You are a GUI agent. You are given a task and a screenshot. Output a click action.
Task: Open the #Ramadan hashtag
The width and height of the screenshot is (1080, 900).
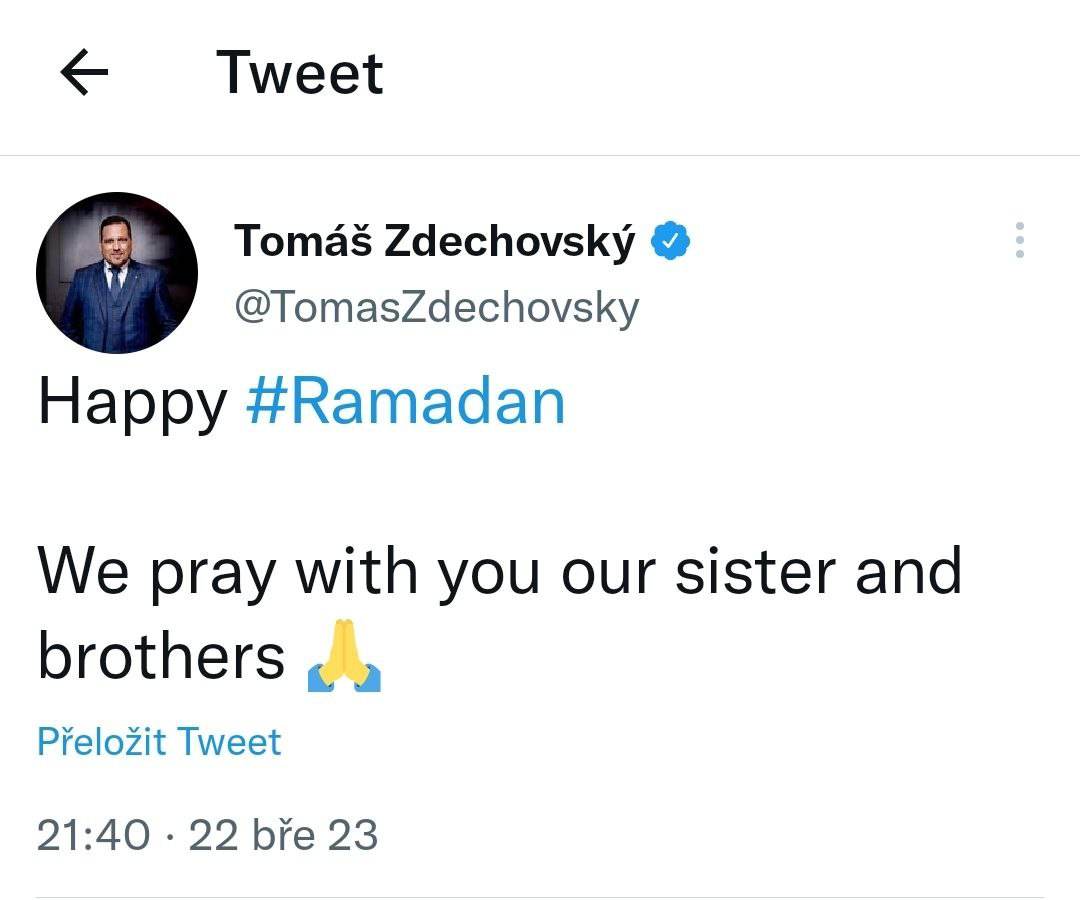click(406, 401)
